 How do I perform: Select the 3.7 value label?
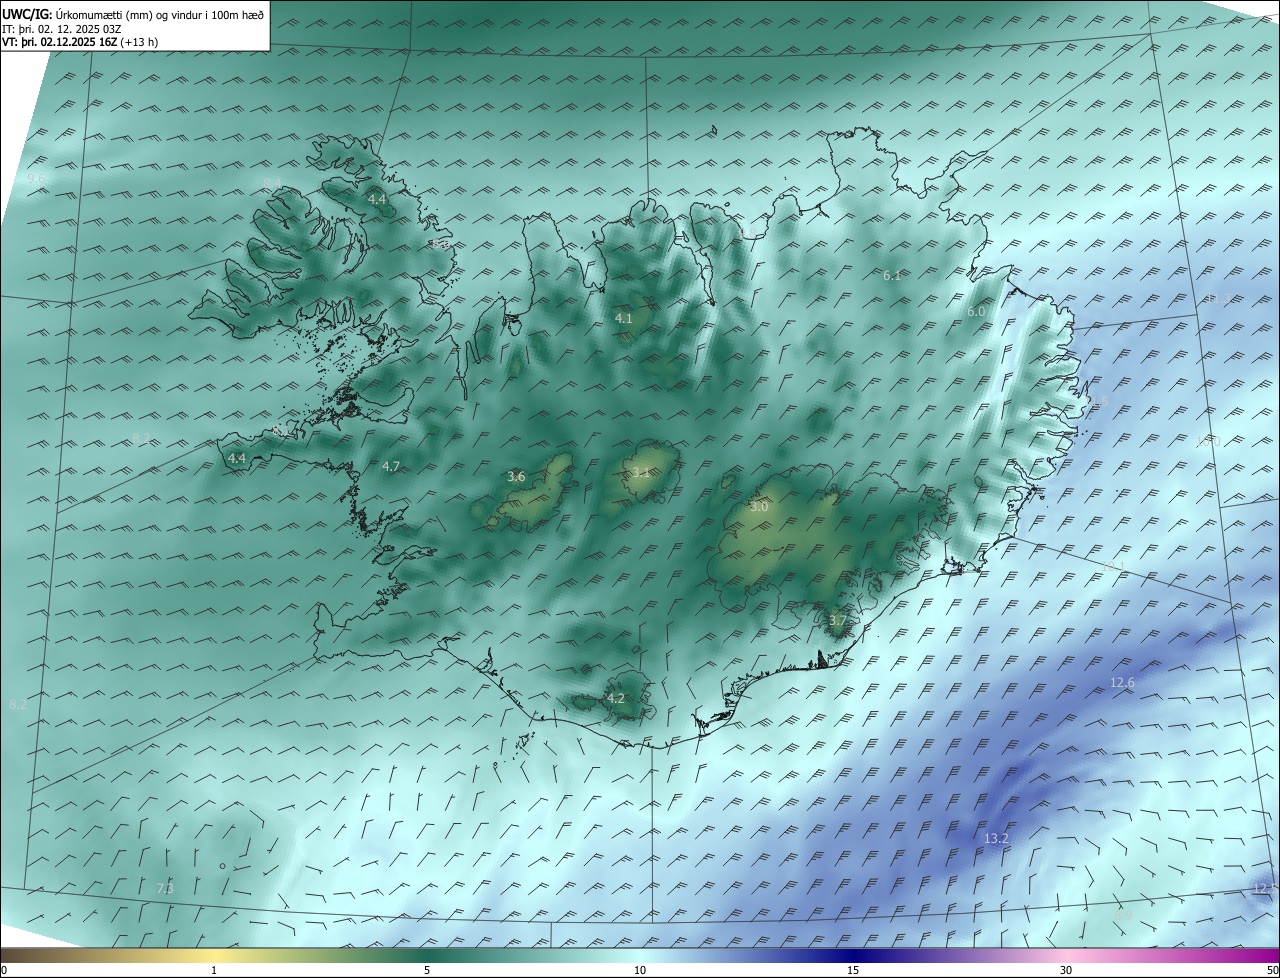[x=837, y=621]
